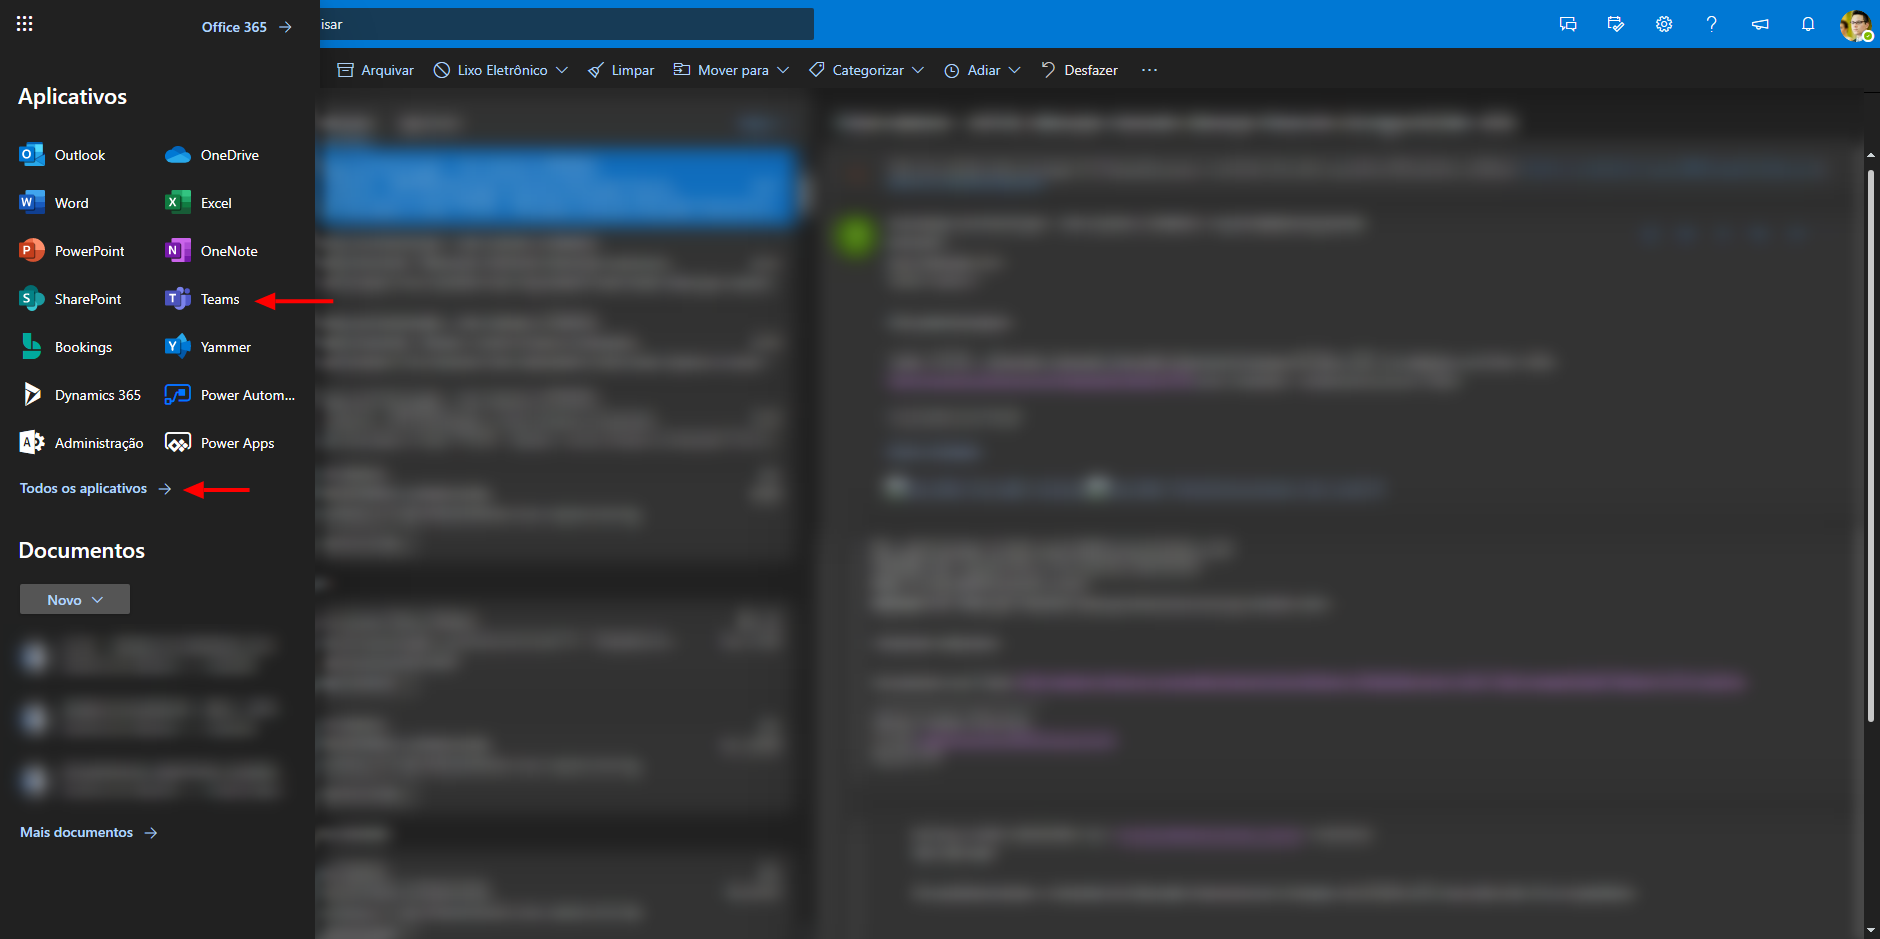Open the settings gear icon

[x=1664, y=24]
